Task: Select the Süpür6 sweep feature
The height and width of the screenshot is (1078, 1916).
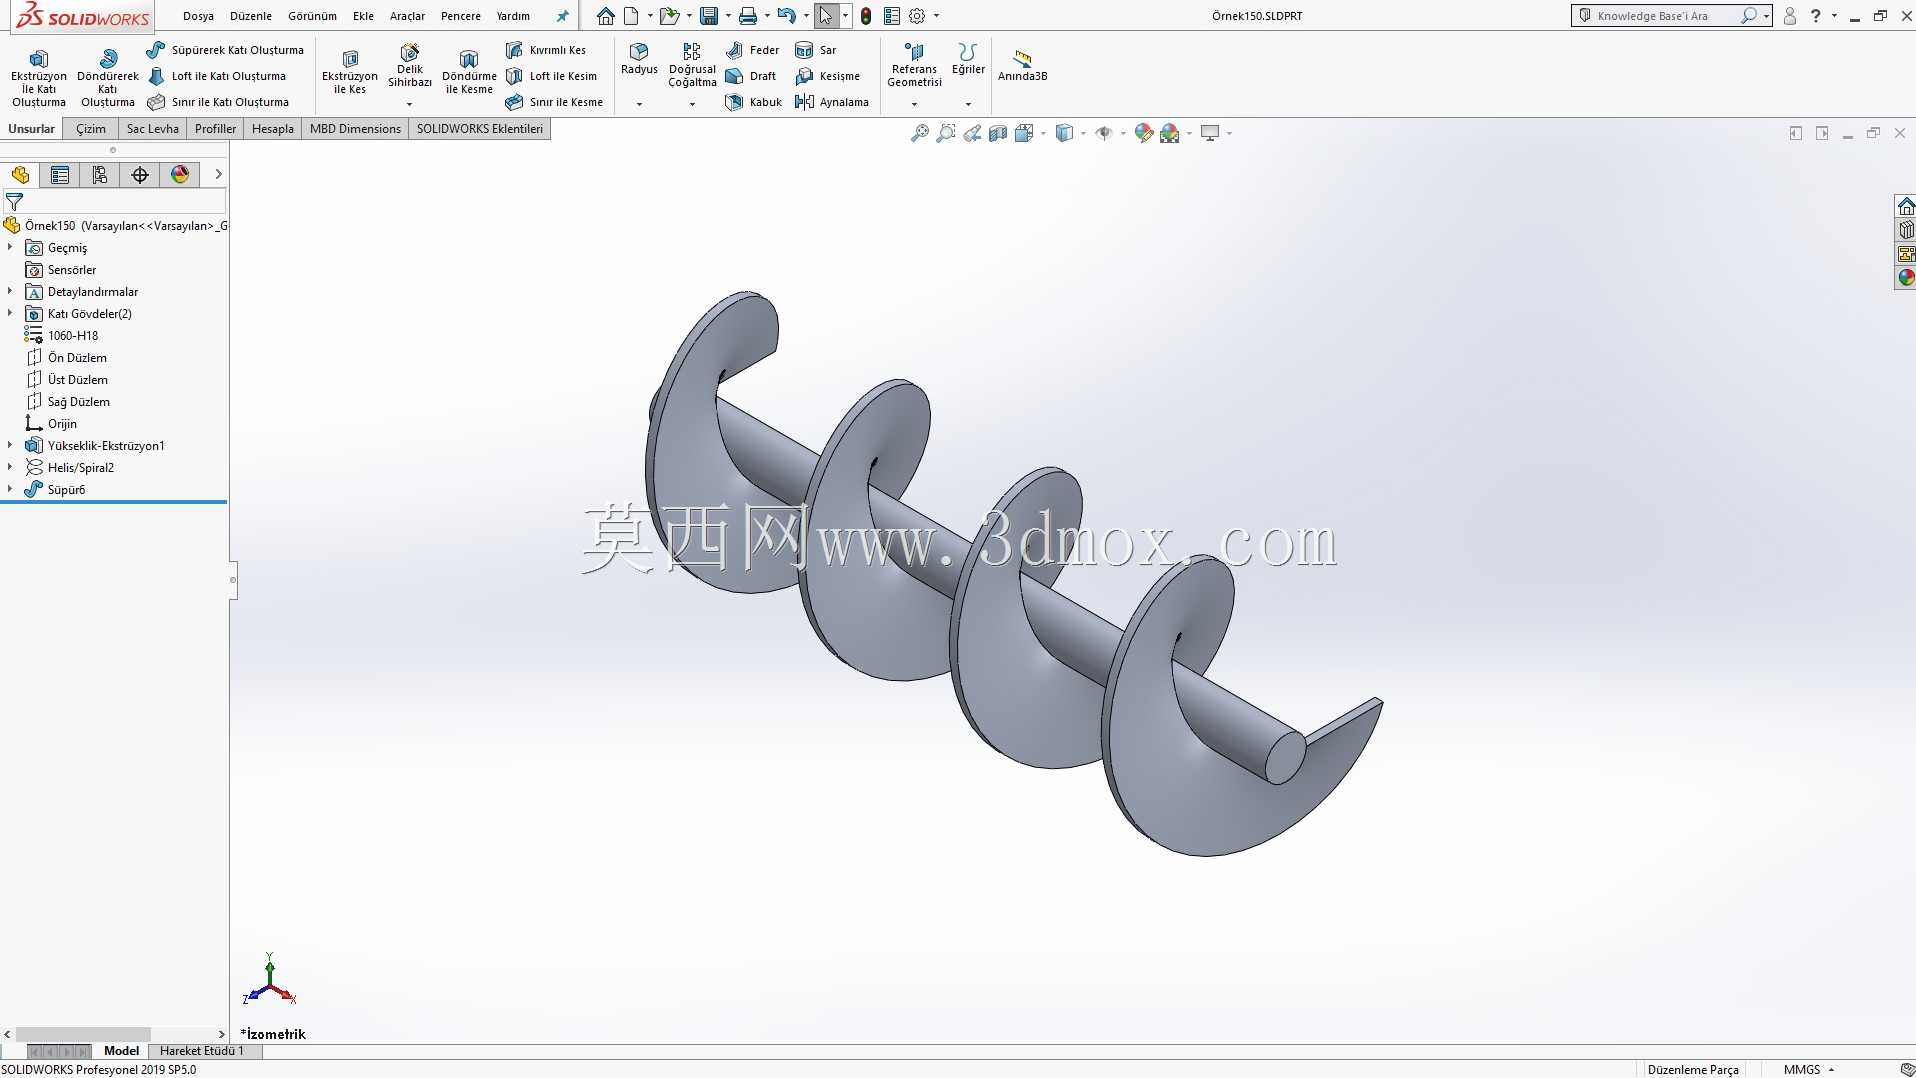Action: [x=66, y=490]
